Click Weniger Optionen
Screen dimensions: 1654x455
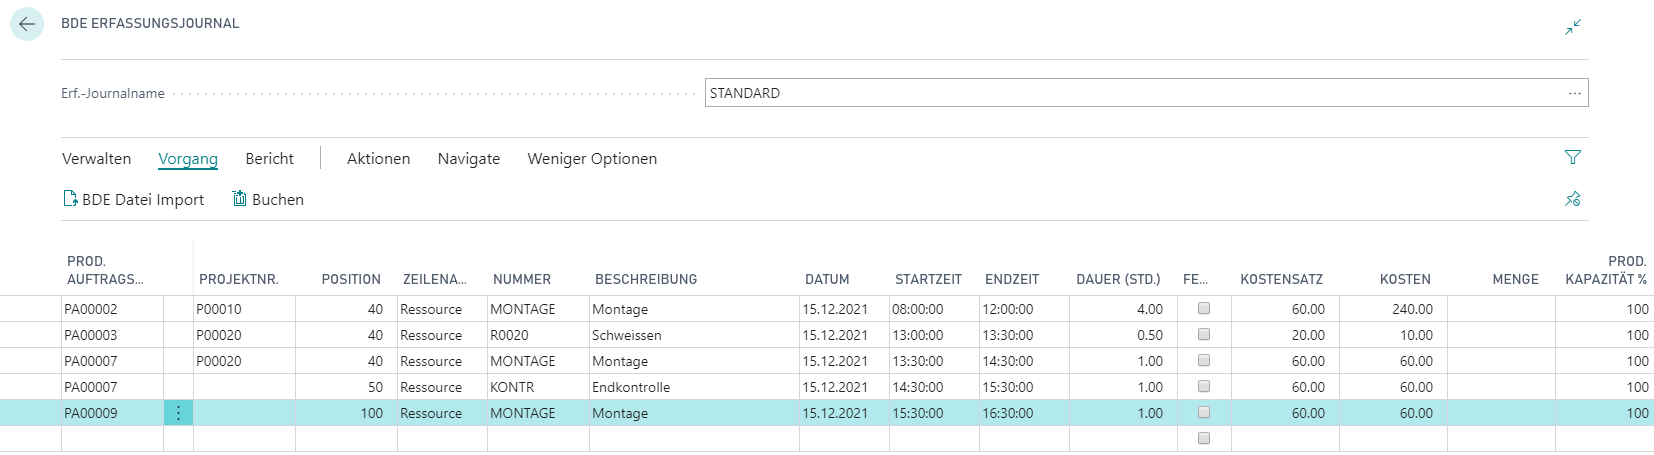(x=592, y=159)
